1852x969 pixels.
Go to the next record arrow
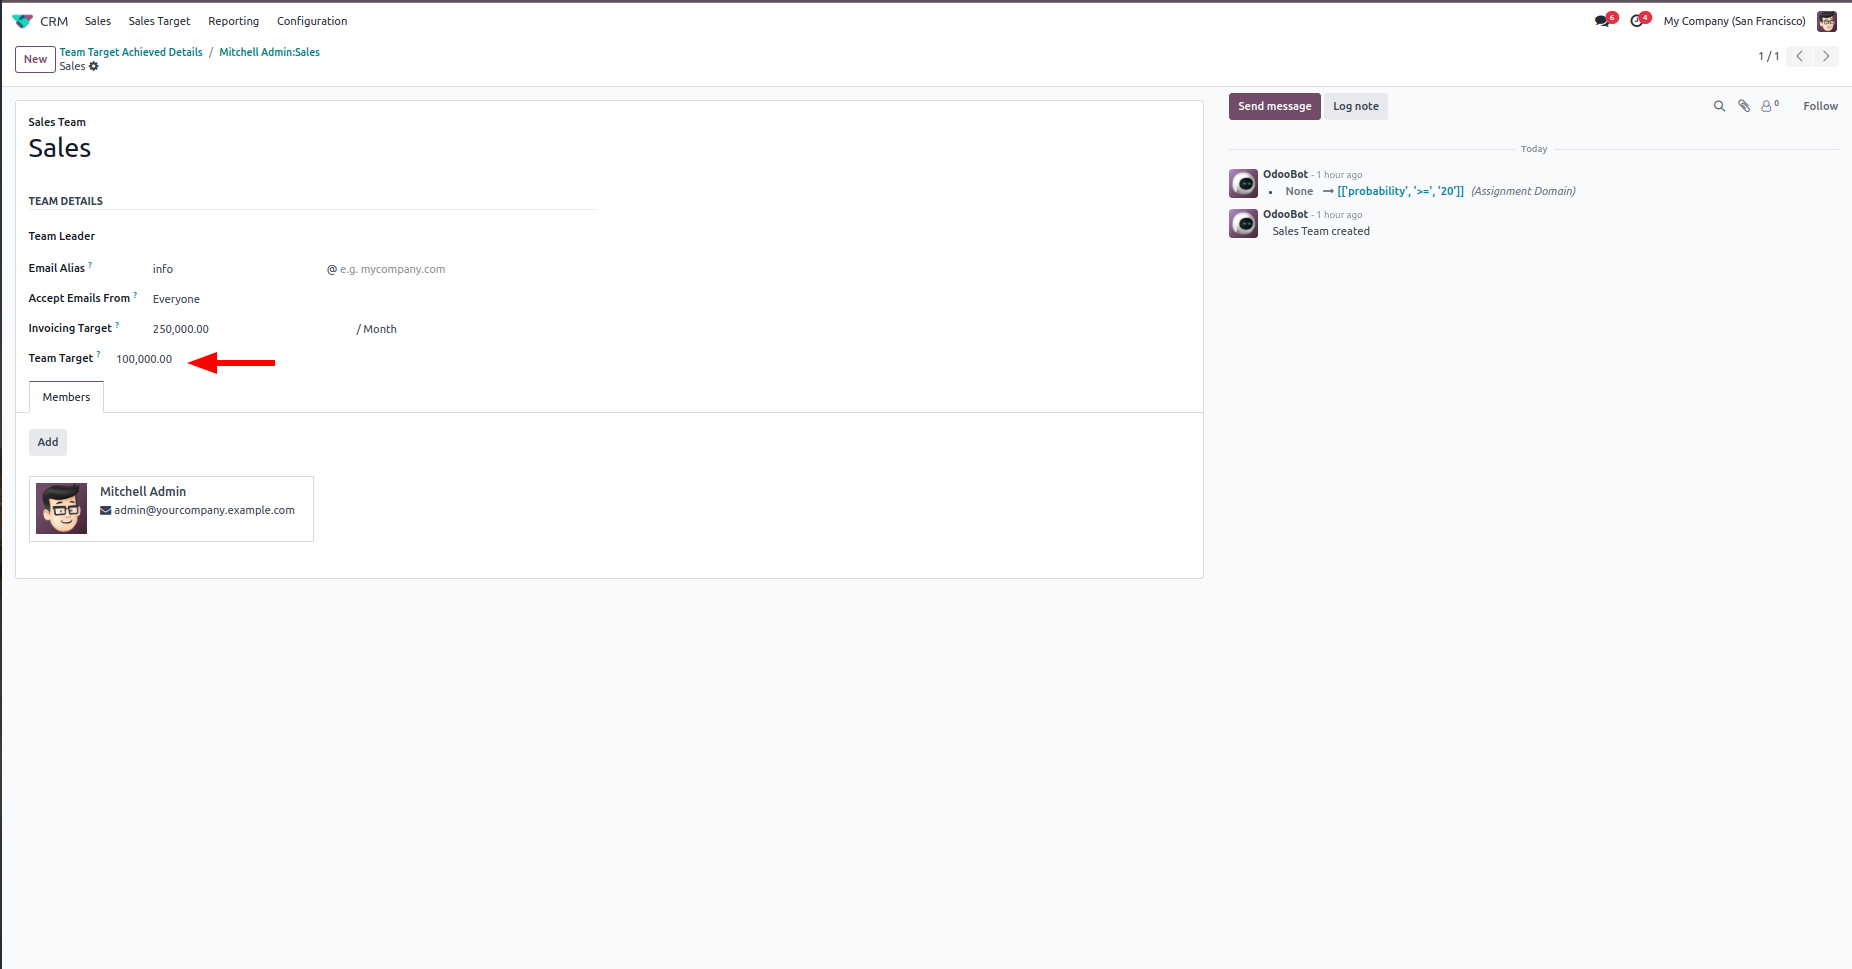click(x=1826, y=56)
